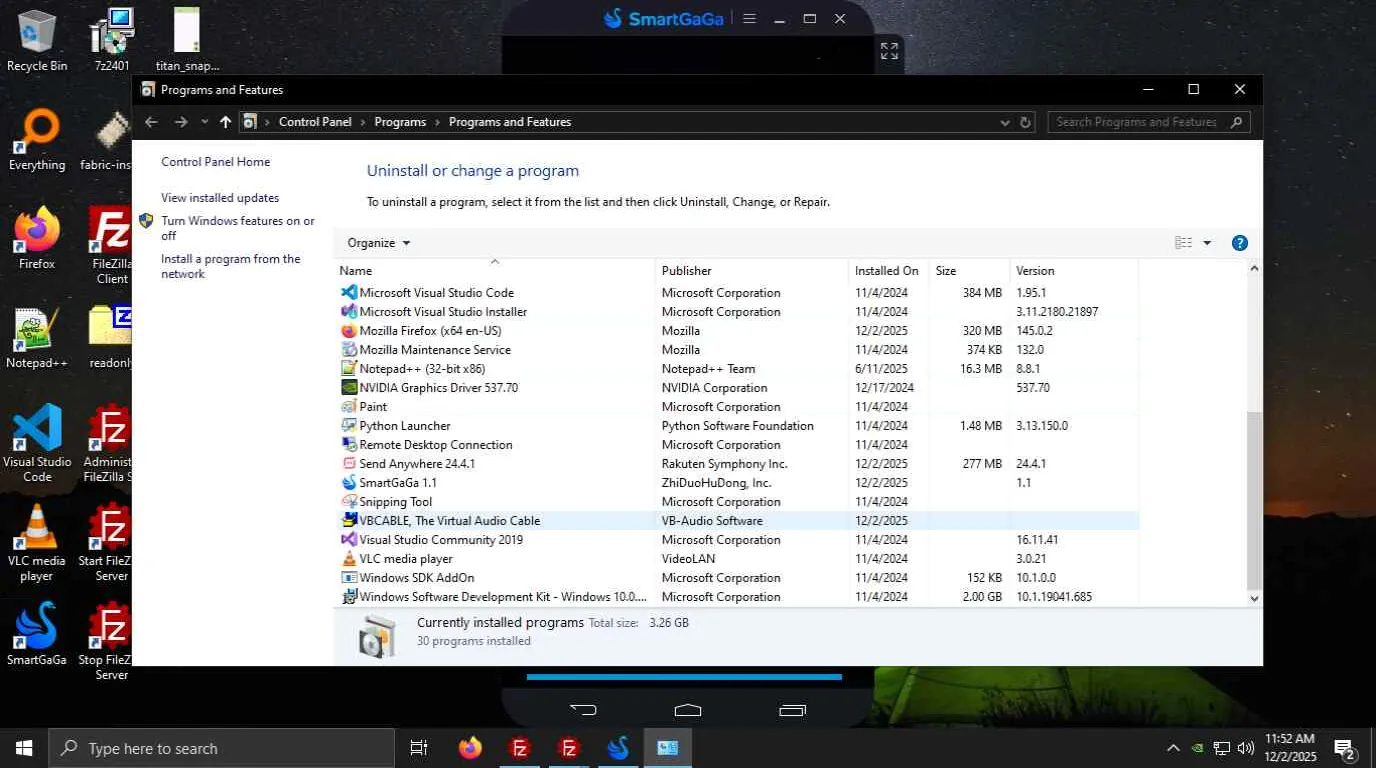Viewport: 1376px width, 768px height.
Task: Tap the Android home button in SmartGaGa
Action: (x=688, y=710)
